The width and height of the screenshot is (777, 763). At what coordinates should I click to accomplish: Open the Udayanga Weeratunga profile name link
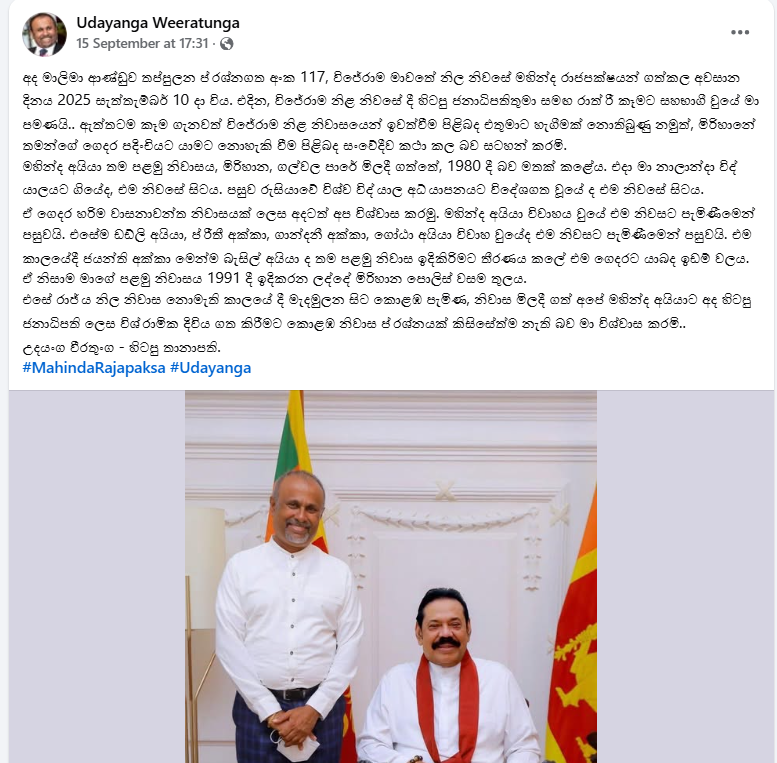(x=158, y=23)
